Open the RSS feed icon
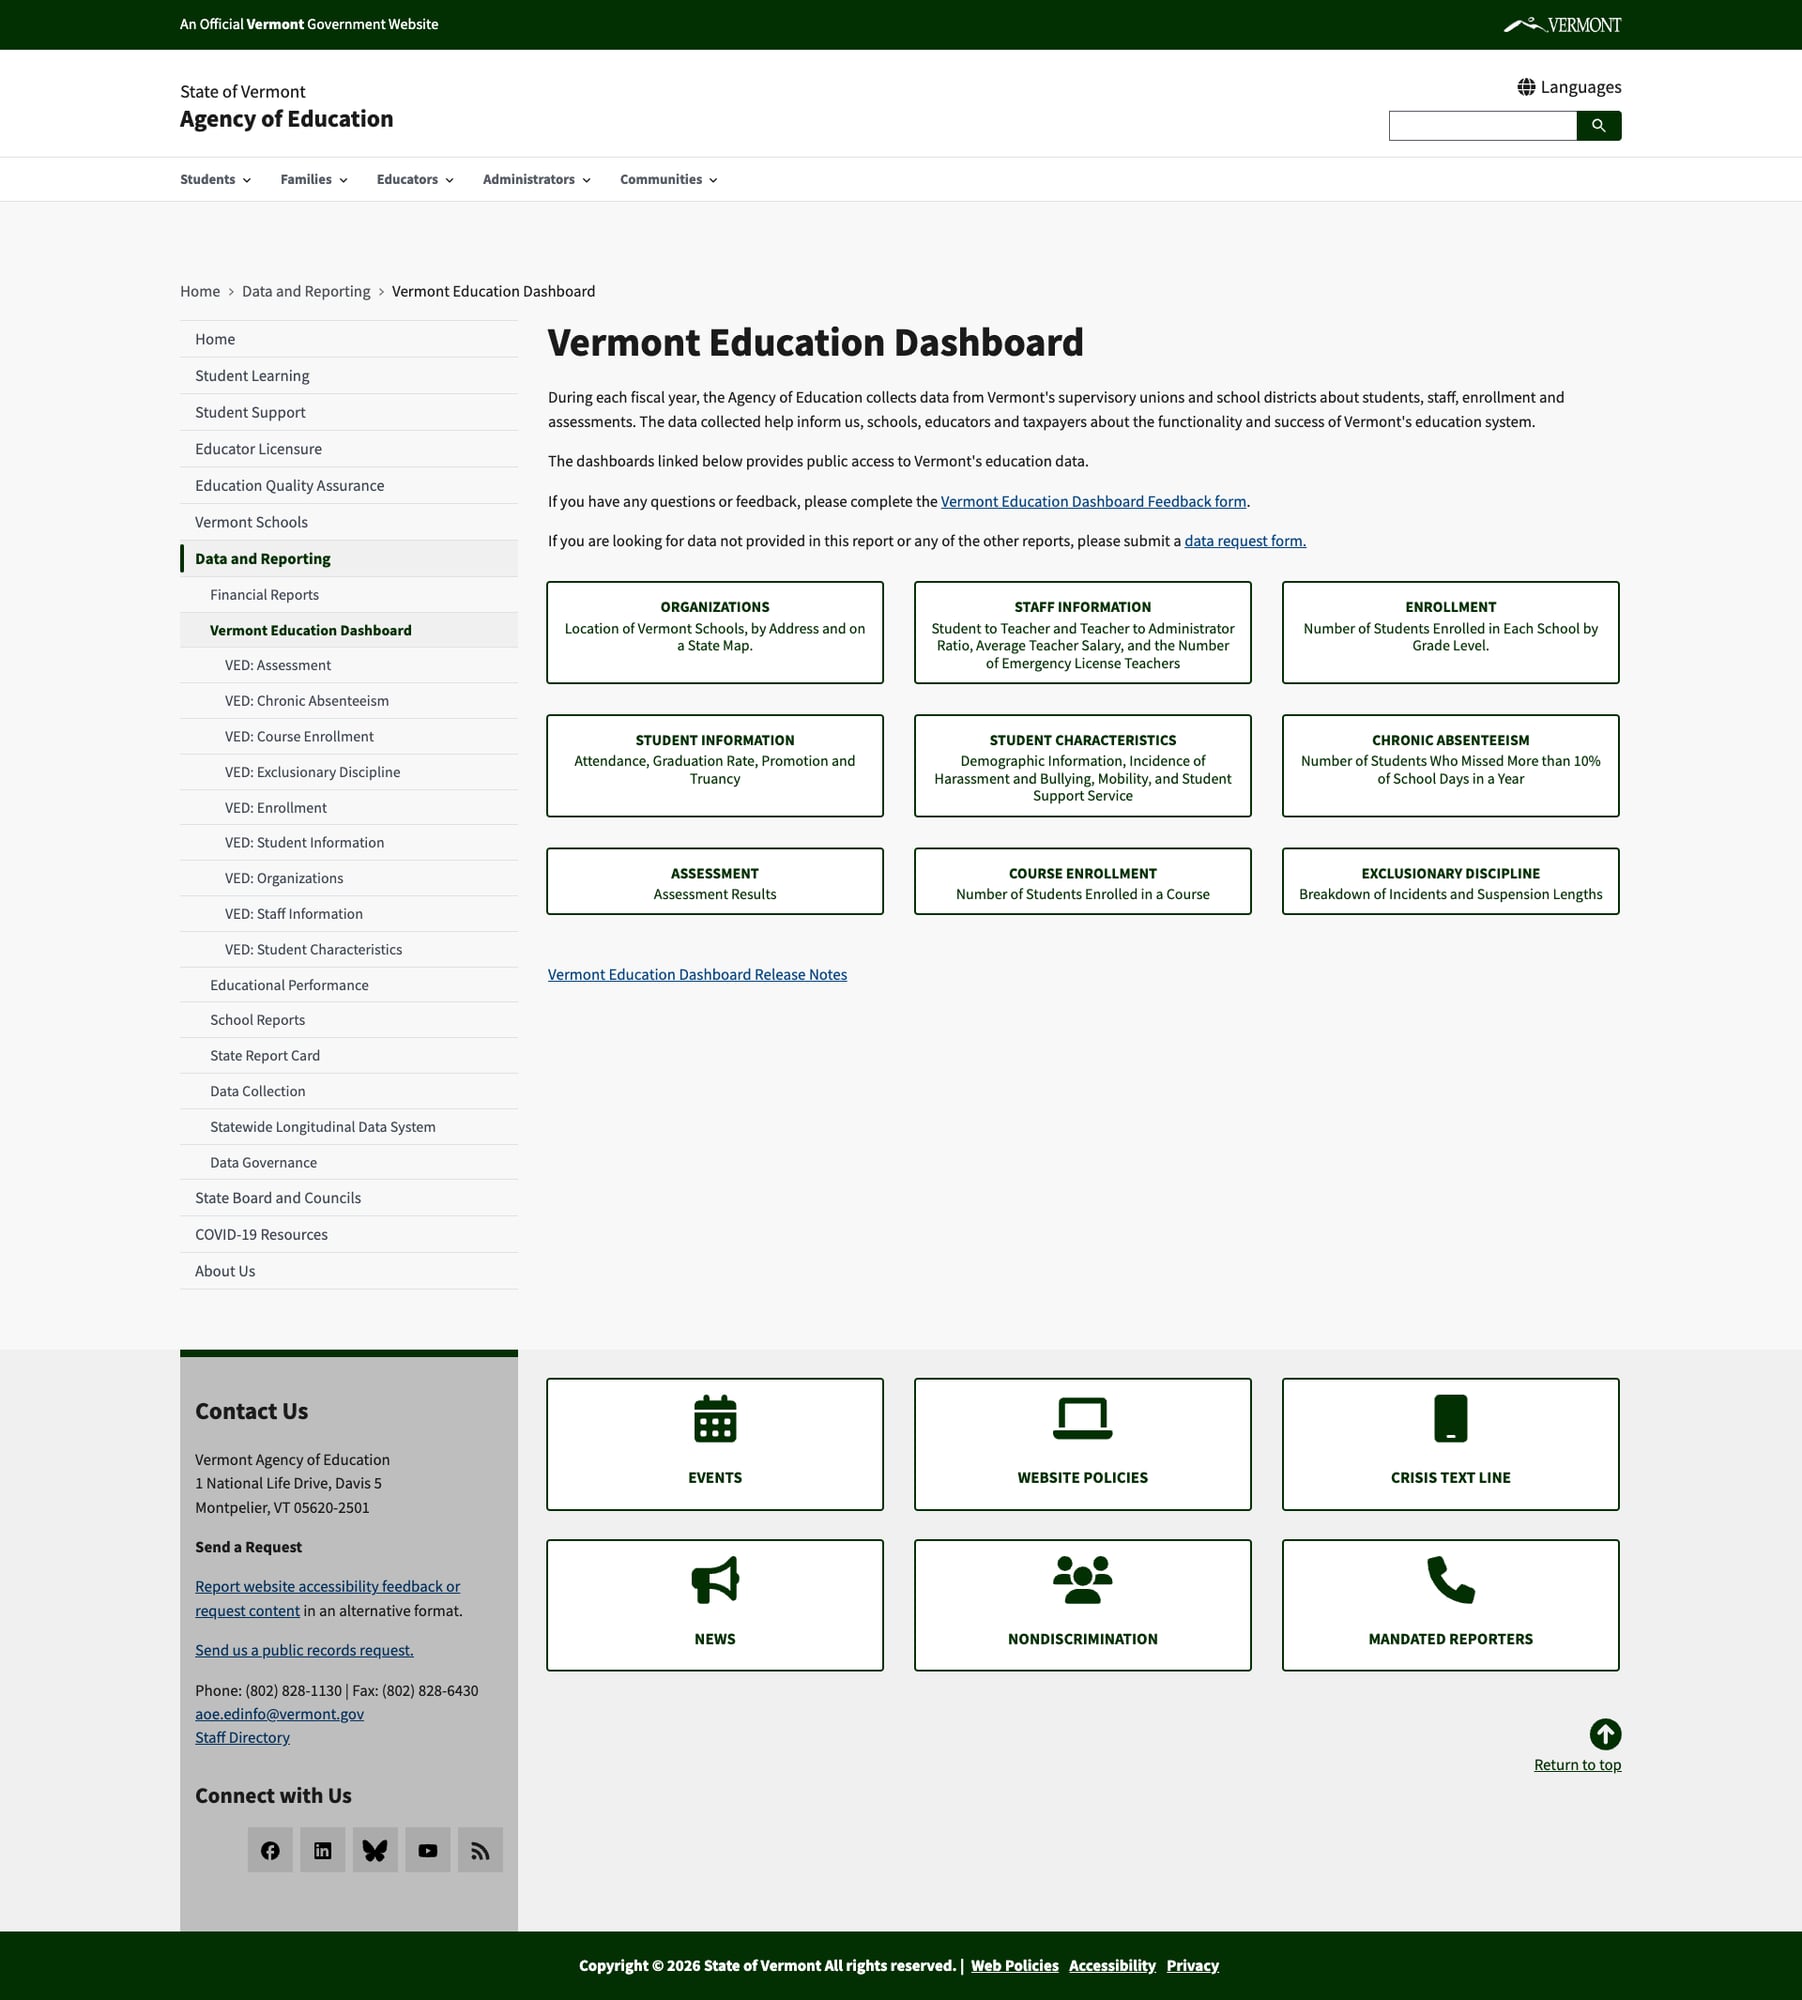This screenshot has width=1802, height=2000. pyautogui.click(x=480, y=1850)
